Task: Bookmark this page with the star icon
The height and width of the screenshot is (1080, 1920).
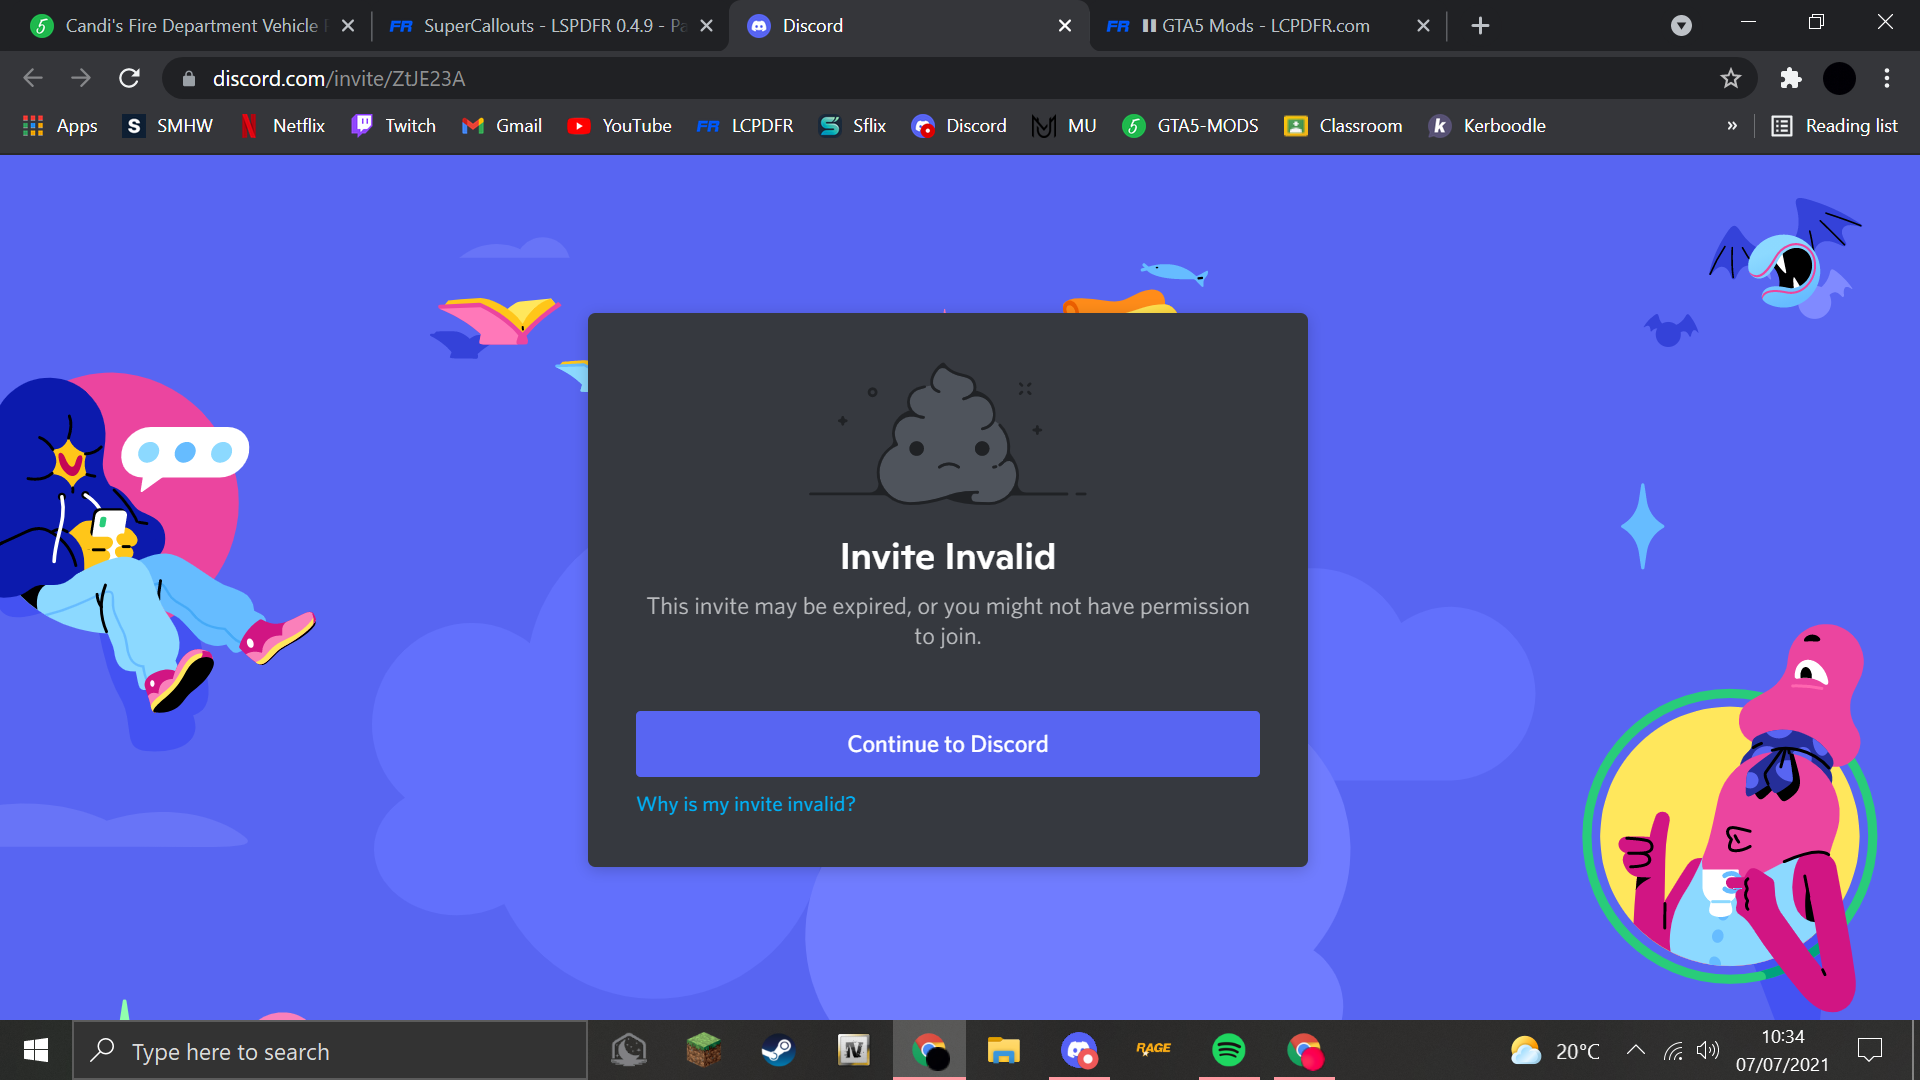Action: coord(1731,78)
